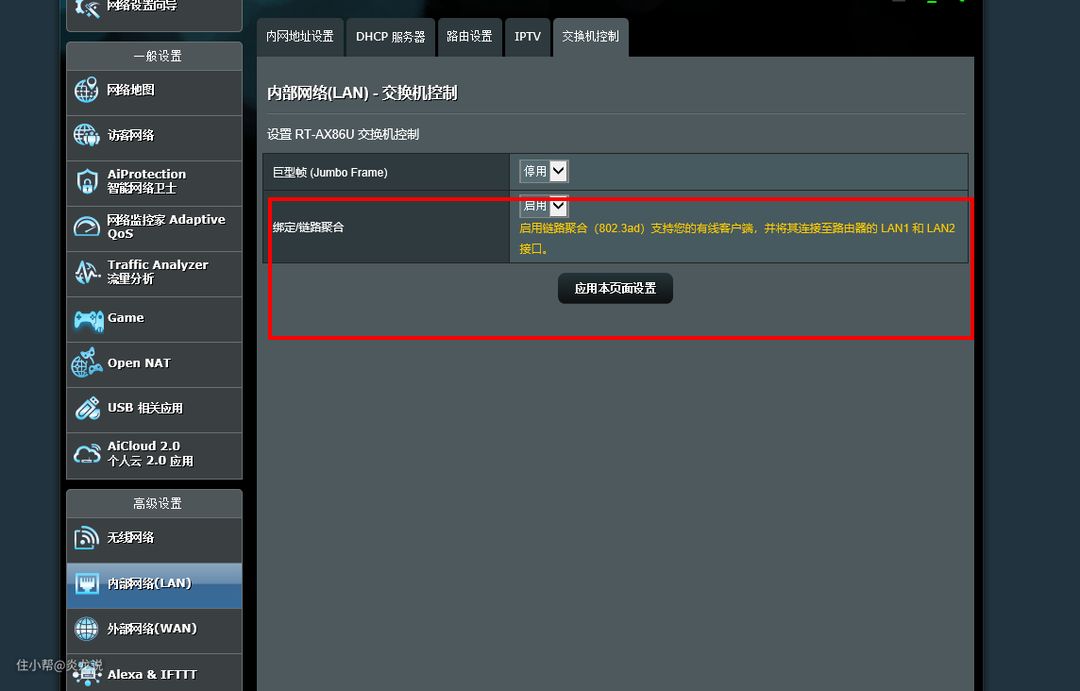
Task: Click the 巨型帧 (Jumbo Frame) label
Action: 330,172
